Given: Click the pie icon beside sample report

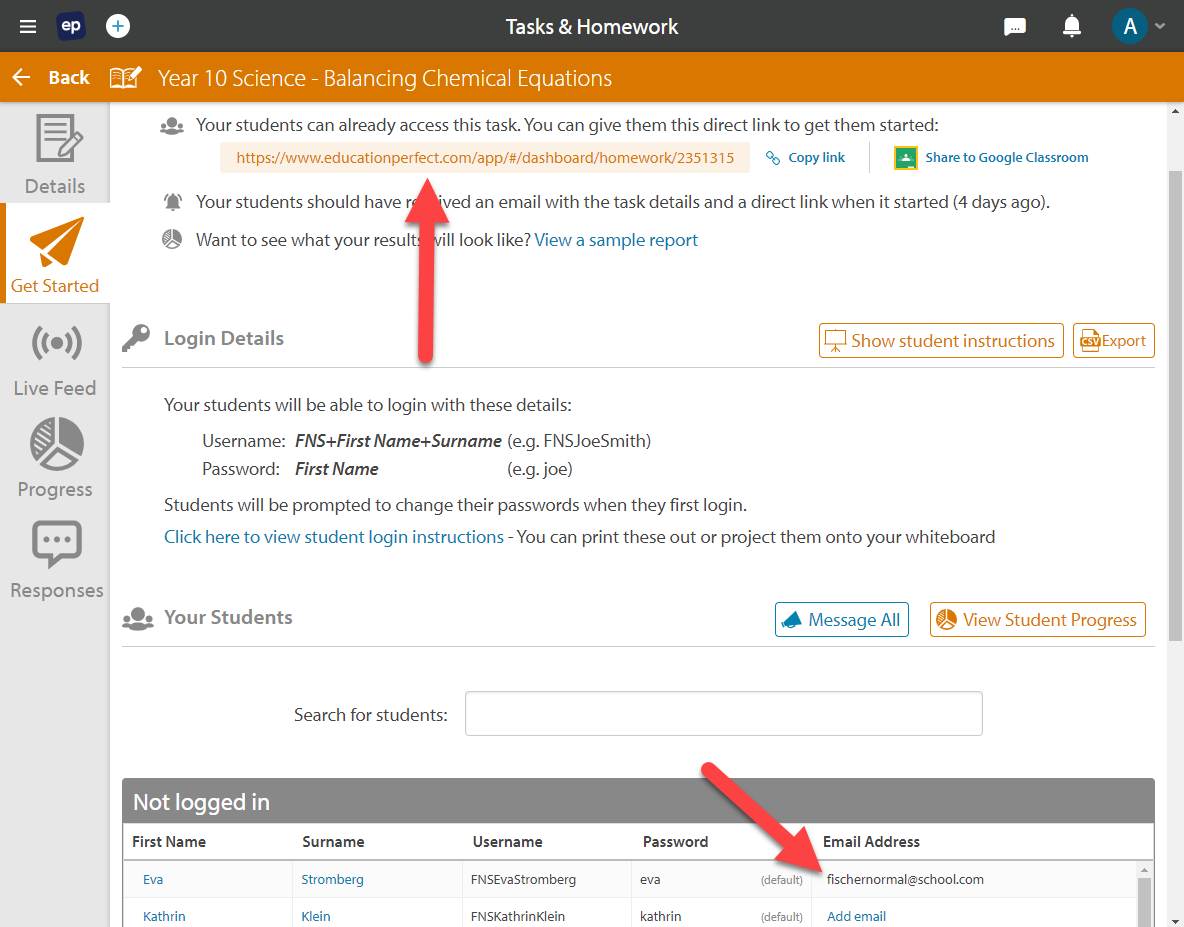Looking at the screenshot, I should click(172, 240).
